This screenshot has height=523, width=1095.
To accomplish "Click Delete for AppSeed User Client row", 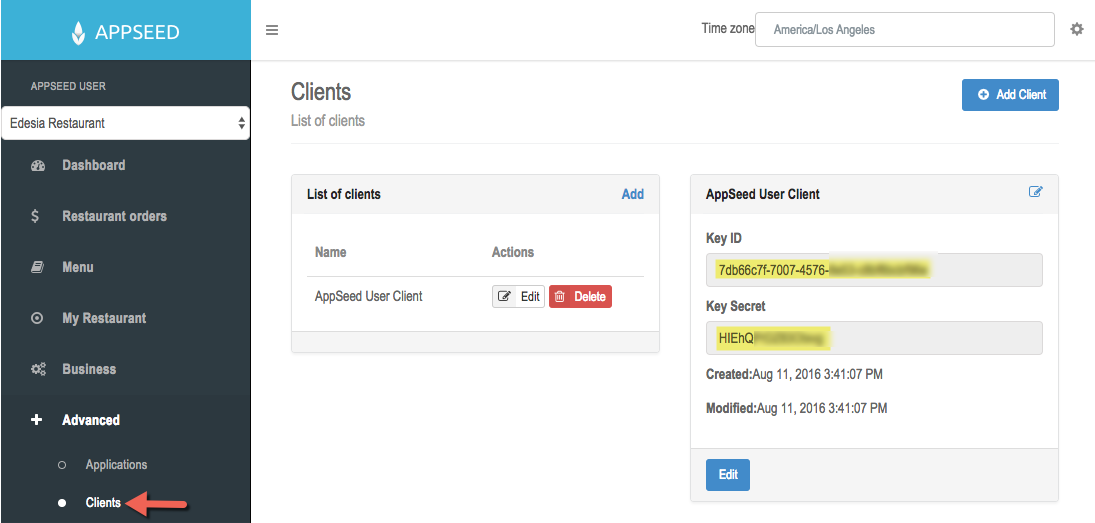I will tap(580, 297).
